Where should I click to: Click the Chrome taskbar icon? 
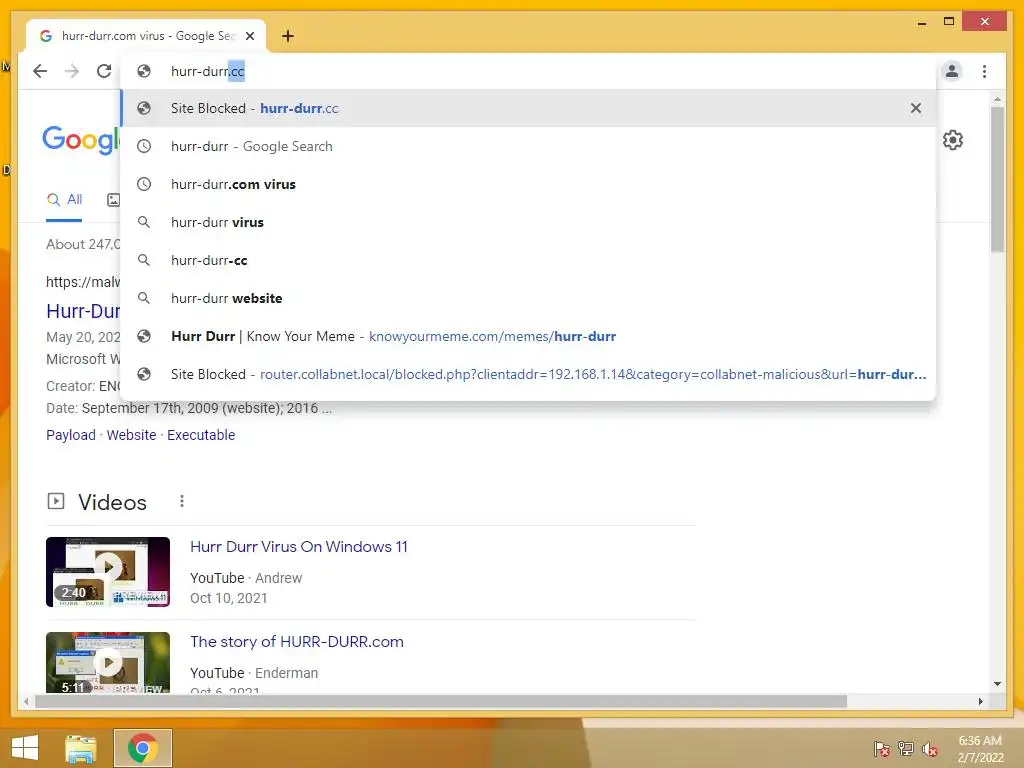click(142, 748)
